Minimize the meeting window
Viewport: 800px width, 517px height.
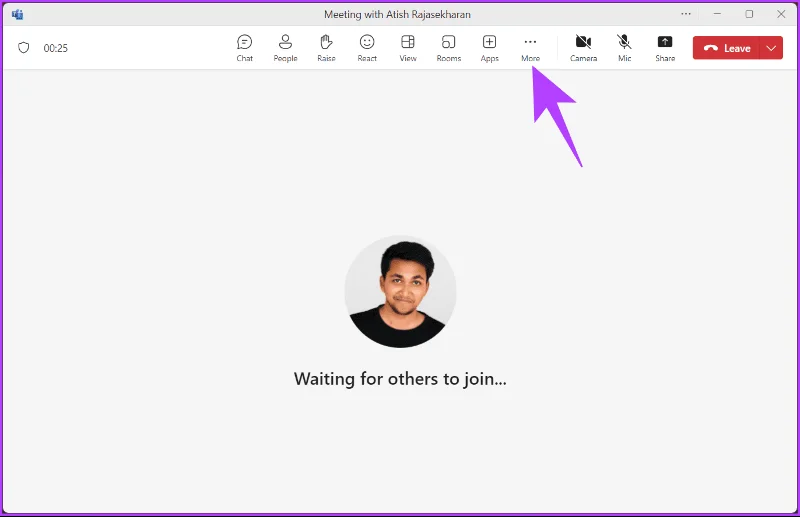(717, 14)
